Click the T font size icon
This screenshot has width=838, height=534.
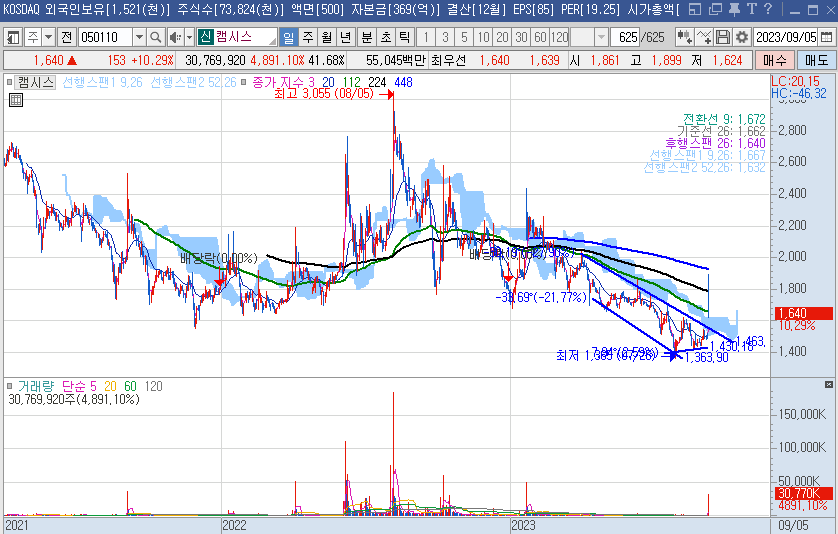point(751,9)
